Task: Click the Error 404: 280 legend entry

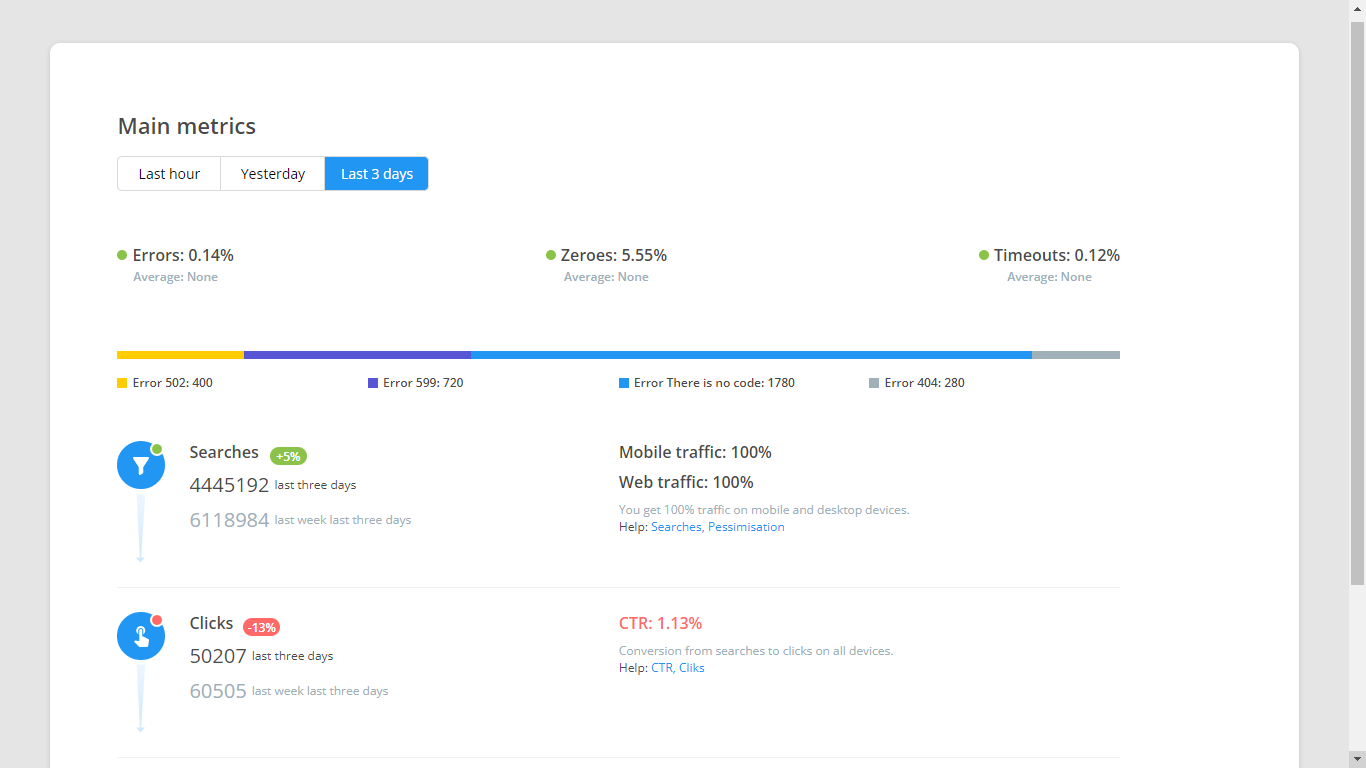Action: click(x=917, y=383)
